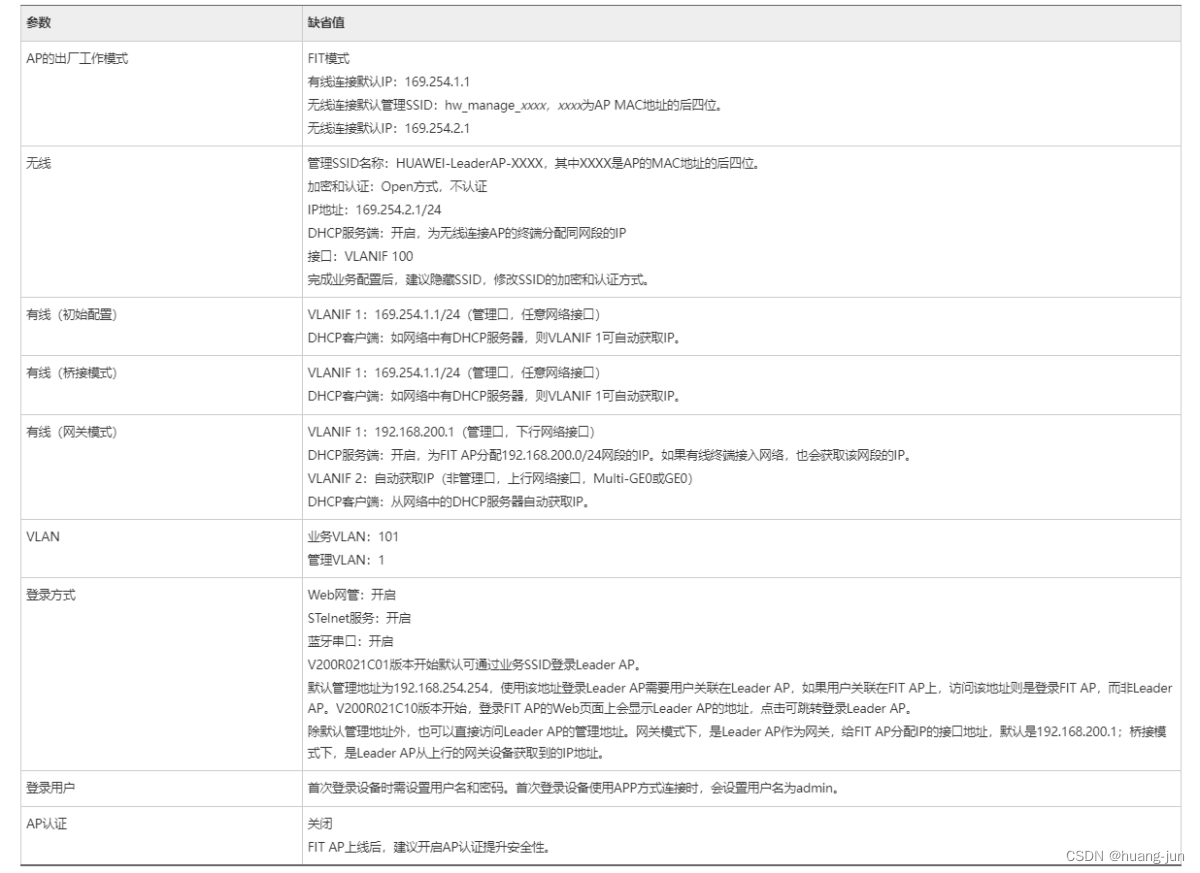Click the 'FIT模式' text
Image resolution: width=1200 pixels, height=873 pixels.
(x=330, y=59)
